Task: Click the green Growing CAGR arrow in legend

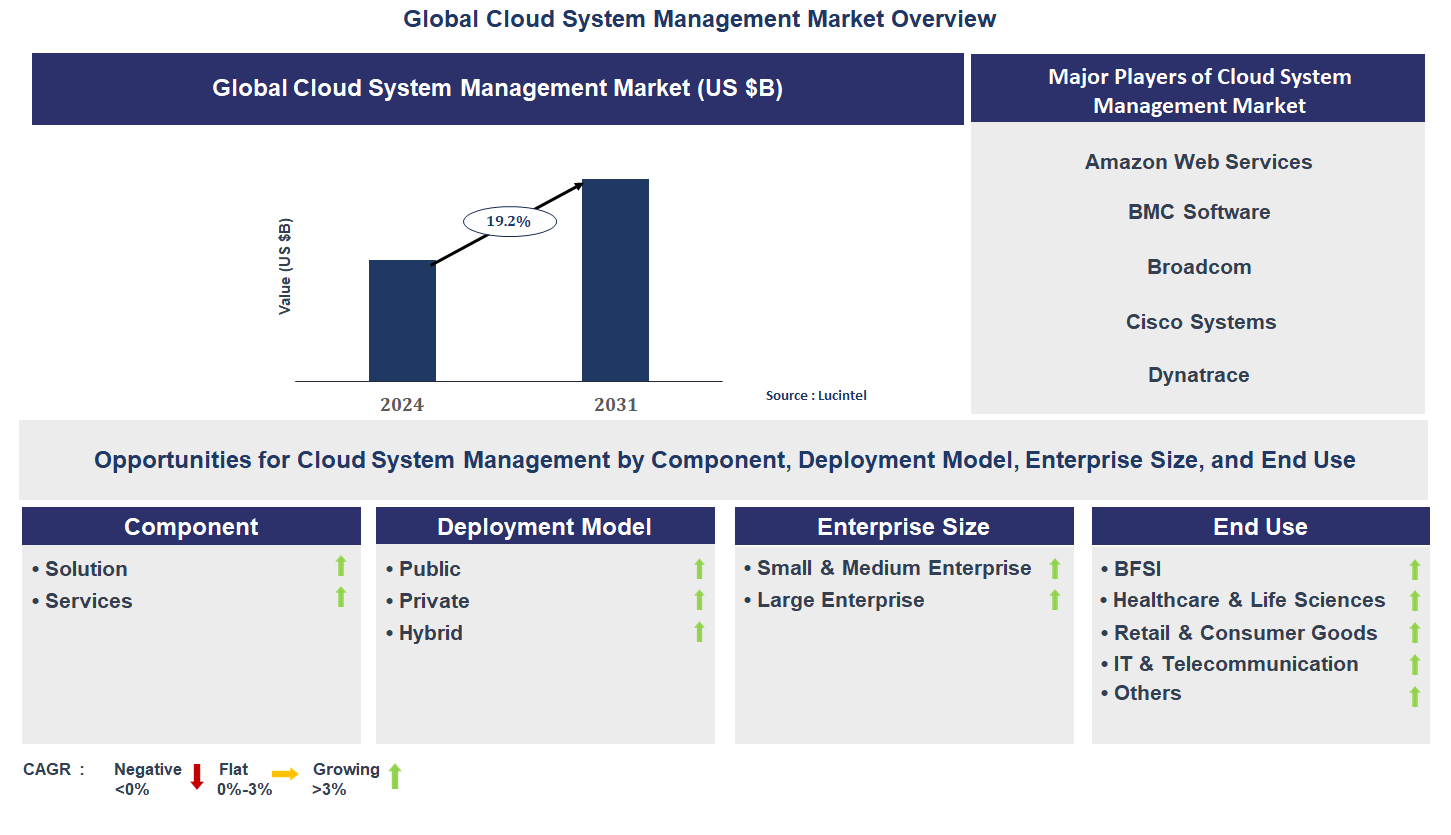Action: click(x=394, y=776)
